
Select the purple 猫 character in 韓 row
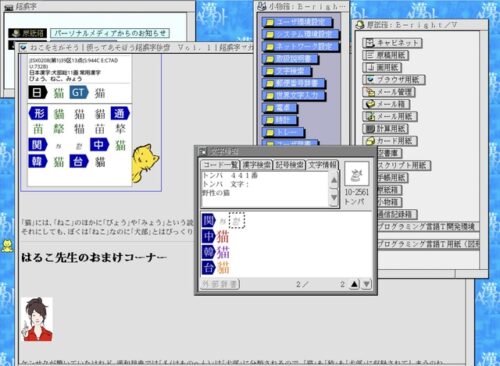(223, 253)
